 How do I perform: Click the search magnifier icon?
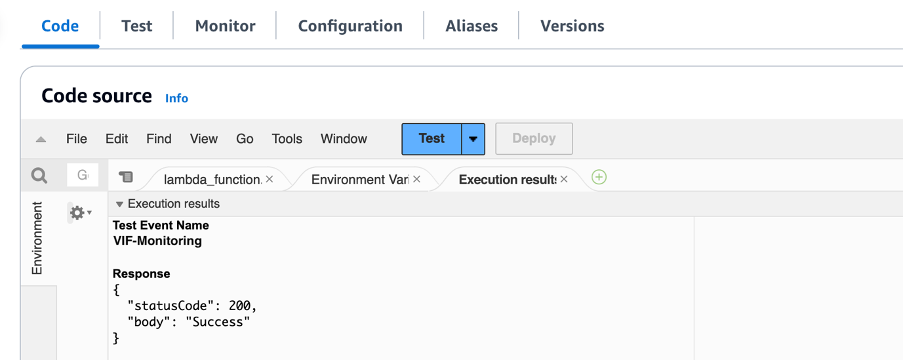point(39,175)
